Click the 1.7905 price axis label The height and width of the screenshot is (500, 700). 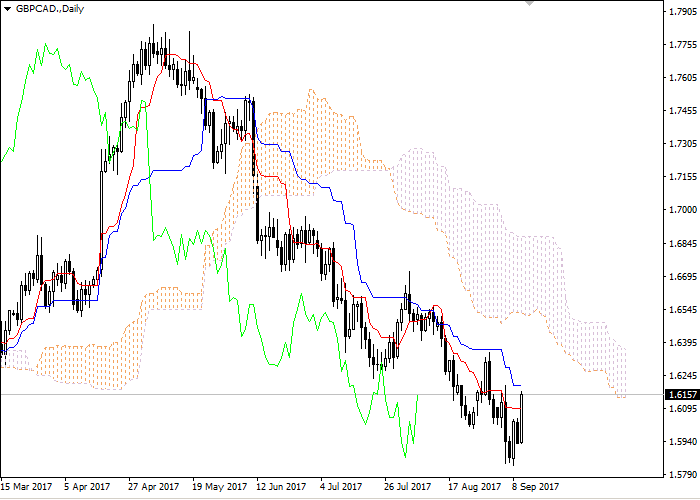click(683, 12)
